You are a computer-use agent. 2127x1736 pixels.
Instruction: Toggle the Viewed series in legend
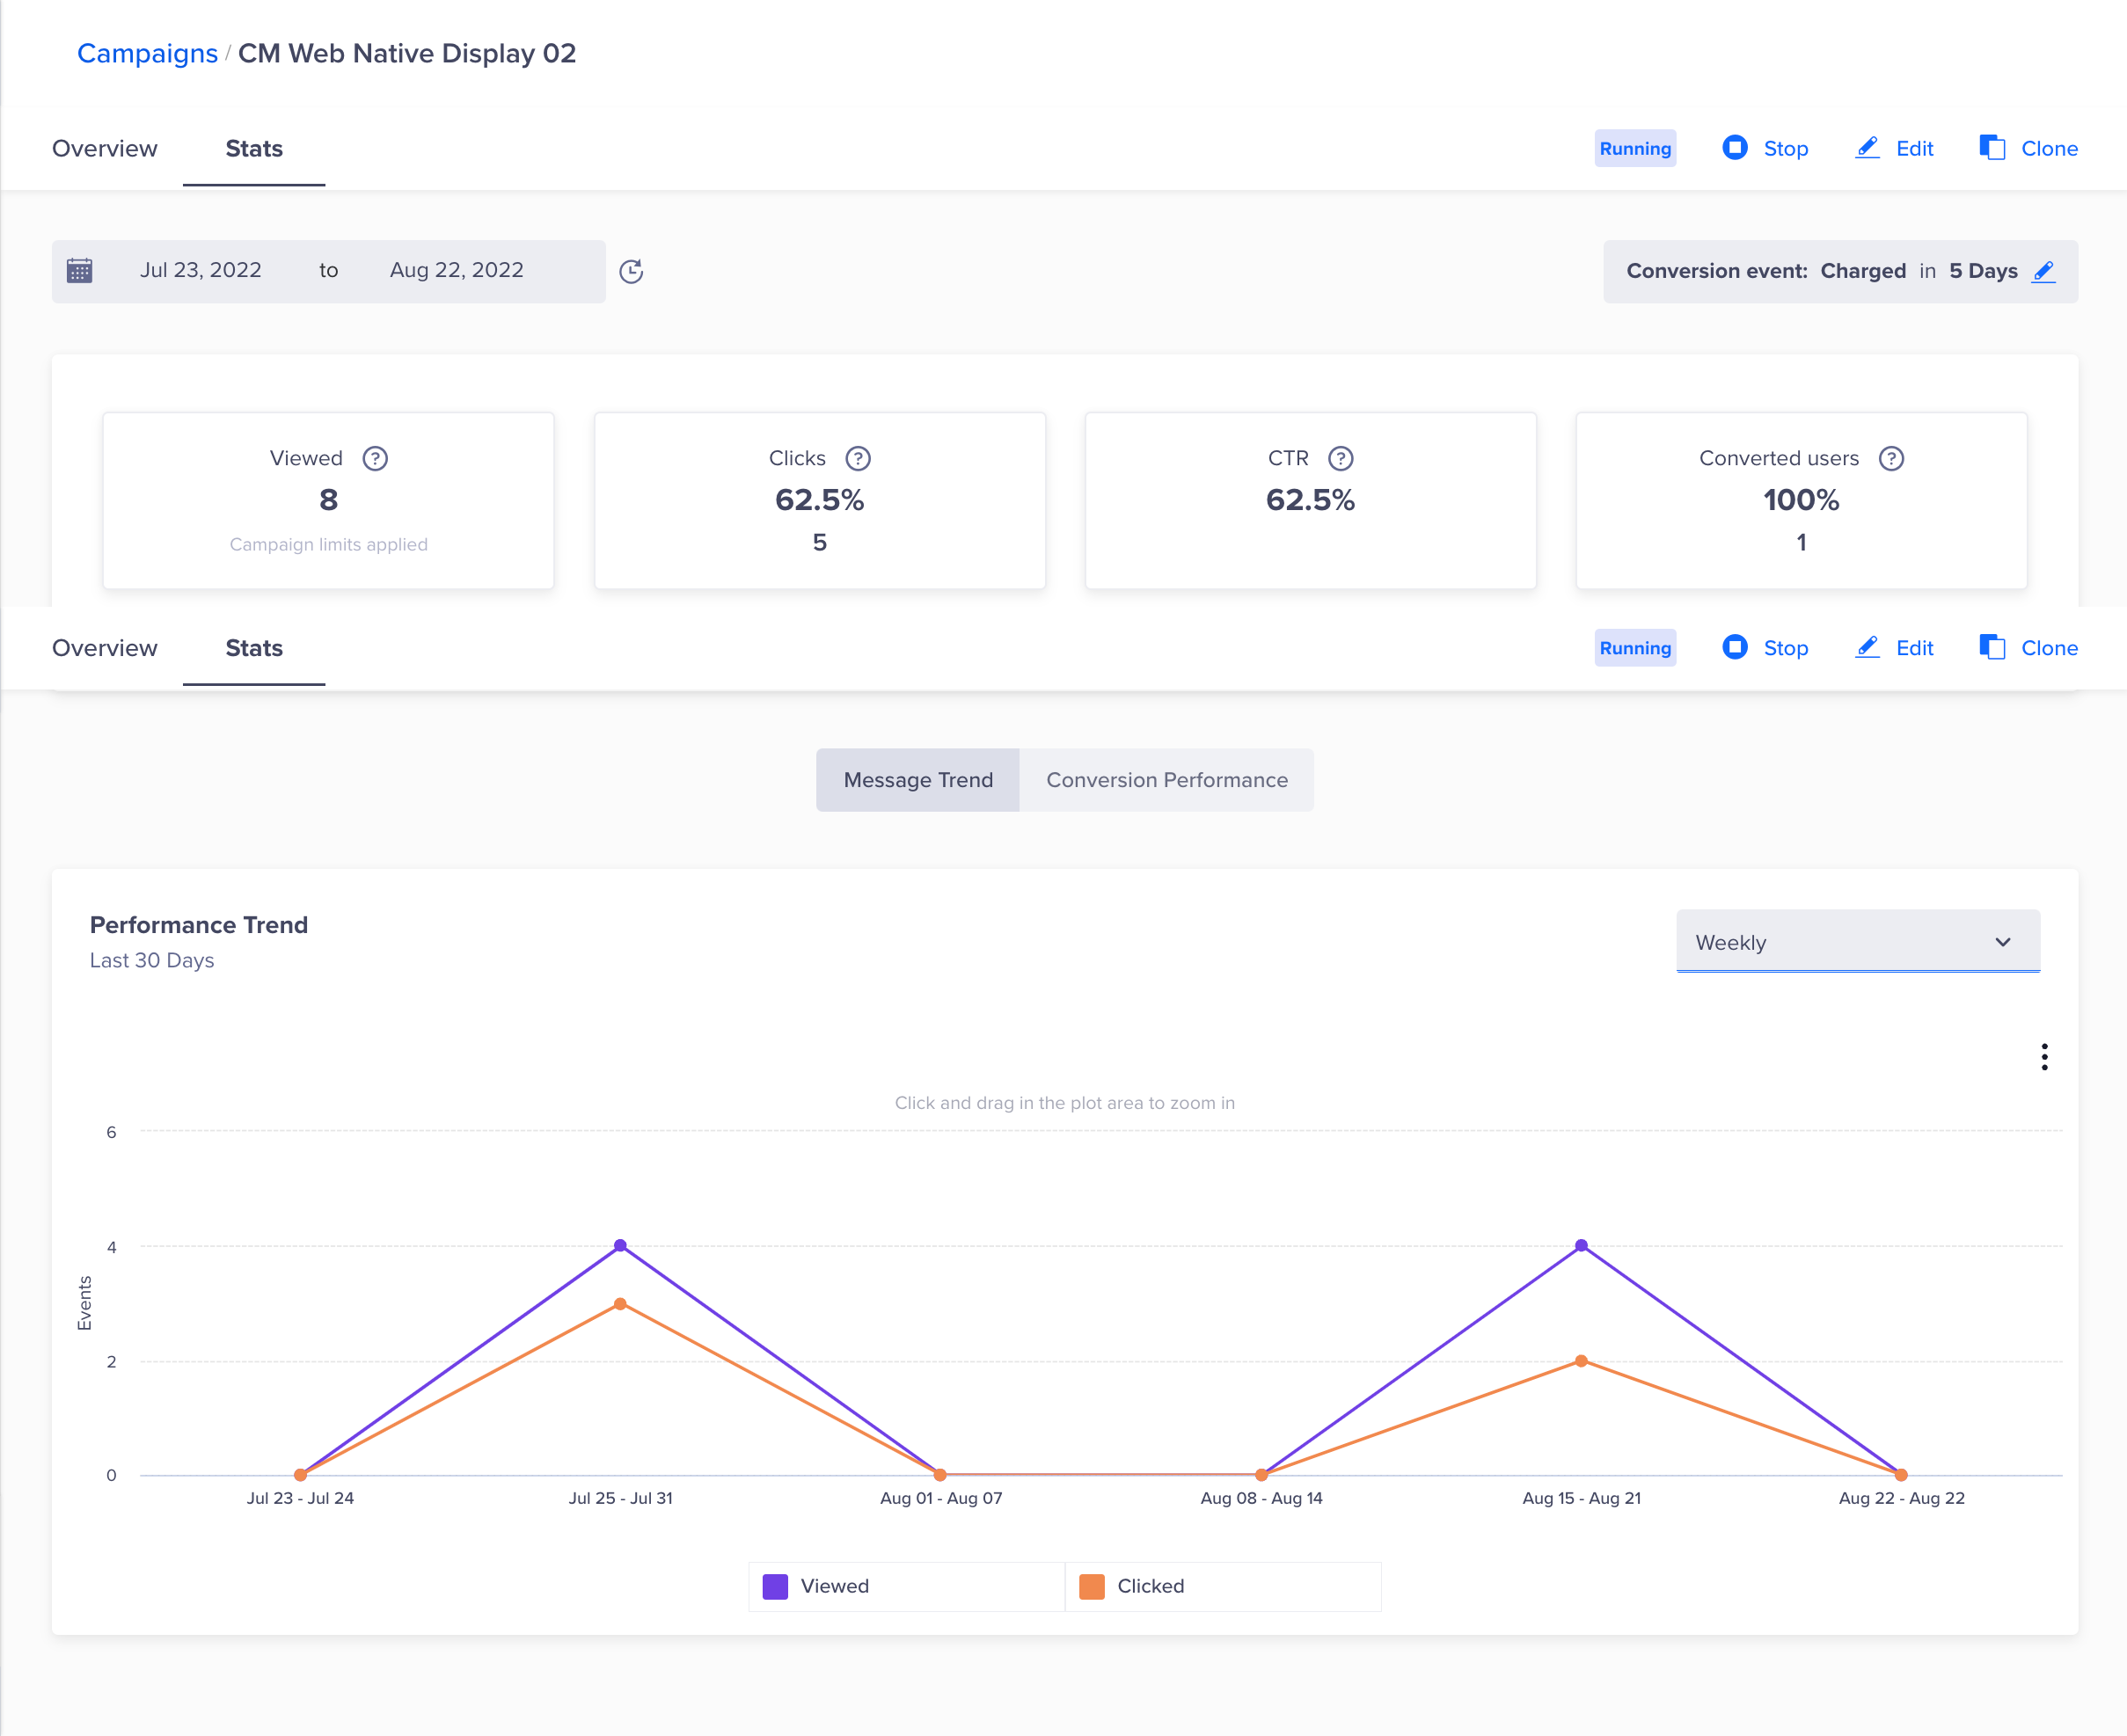coord(834,1586)
